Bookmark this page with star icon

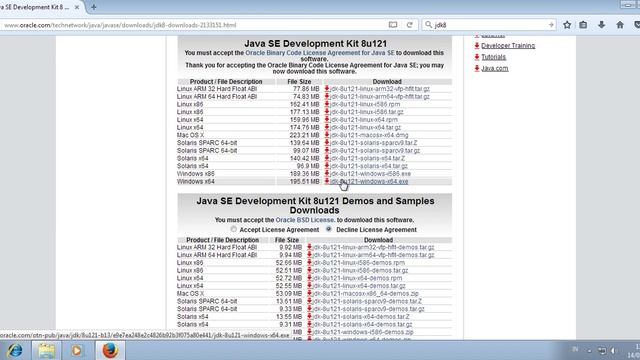pos(567,25)
